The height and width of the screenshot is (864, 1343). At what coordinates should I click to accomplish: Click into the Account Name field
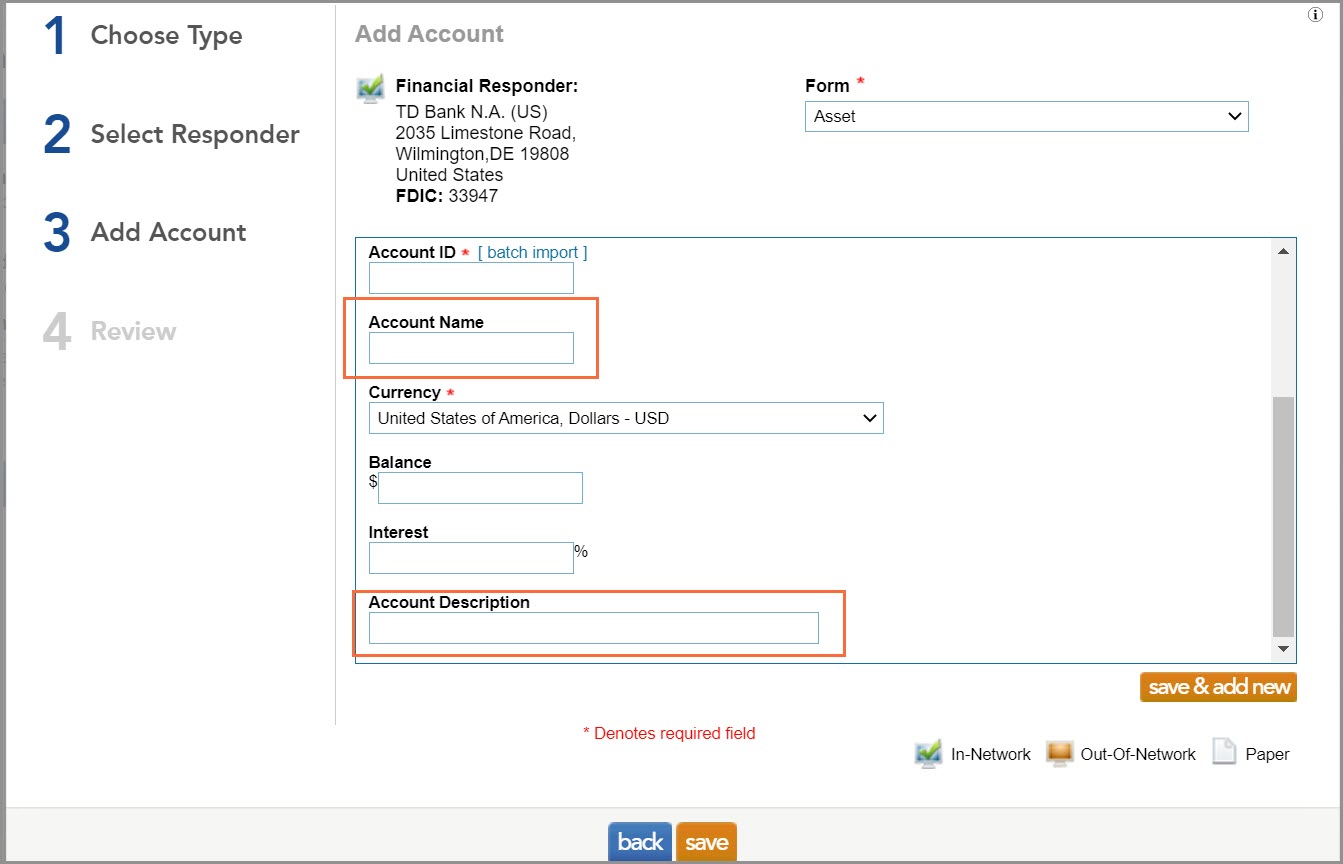coord(471,348)
